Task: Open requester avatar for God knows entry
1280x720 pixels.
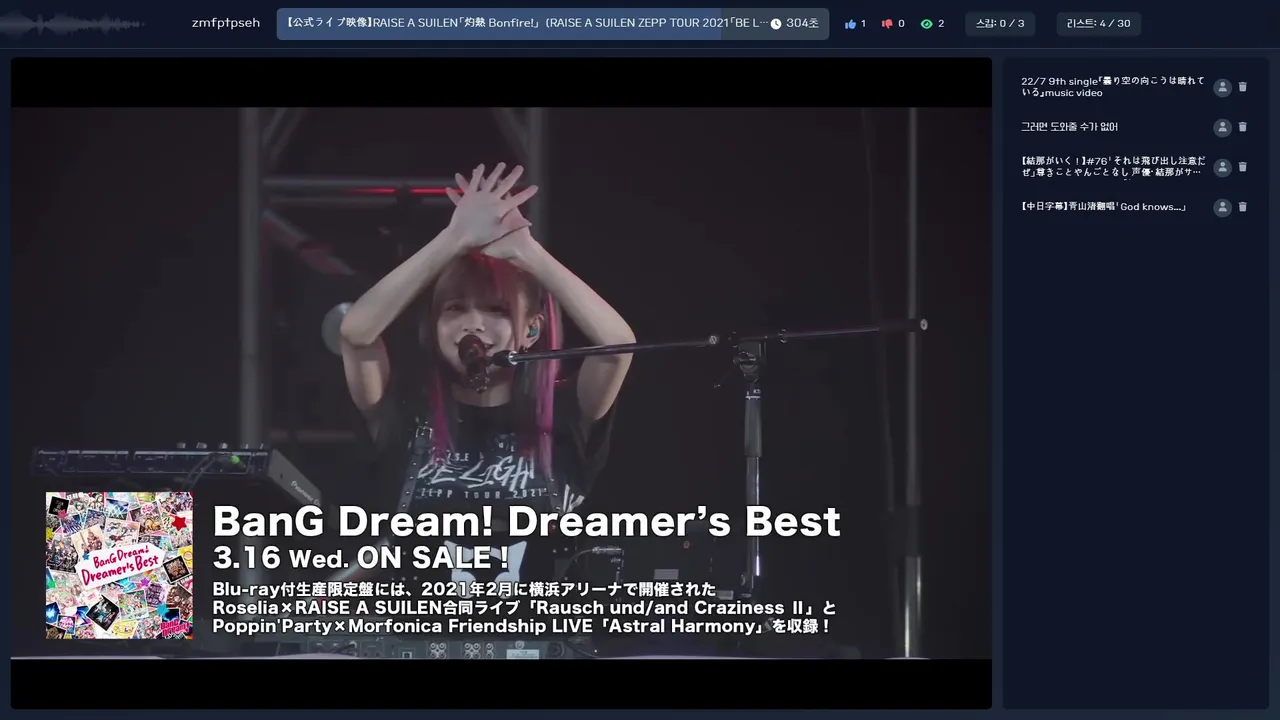Action: pyautogui.click(x=1222, y=207)
